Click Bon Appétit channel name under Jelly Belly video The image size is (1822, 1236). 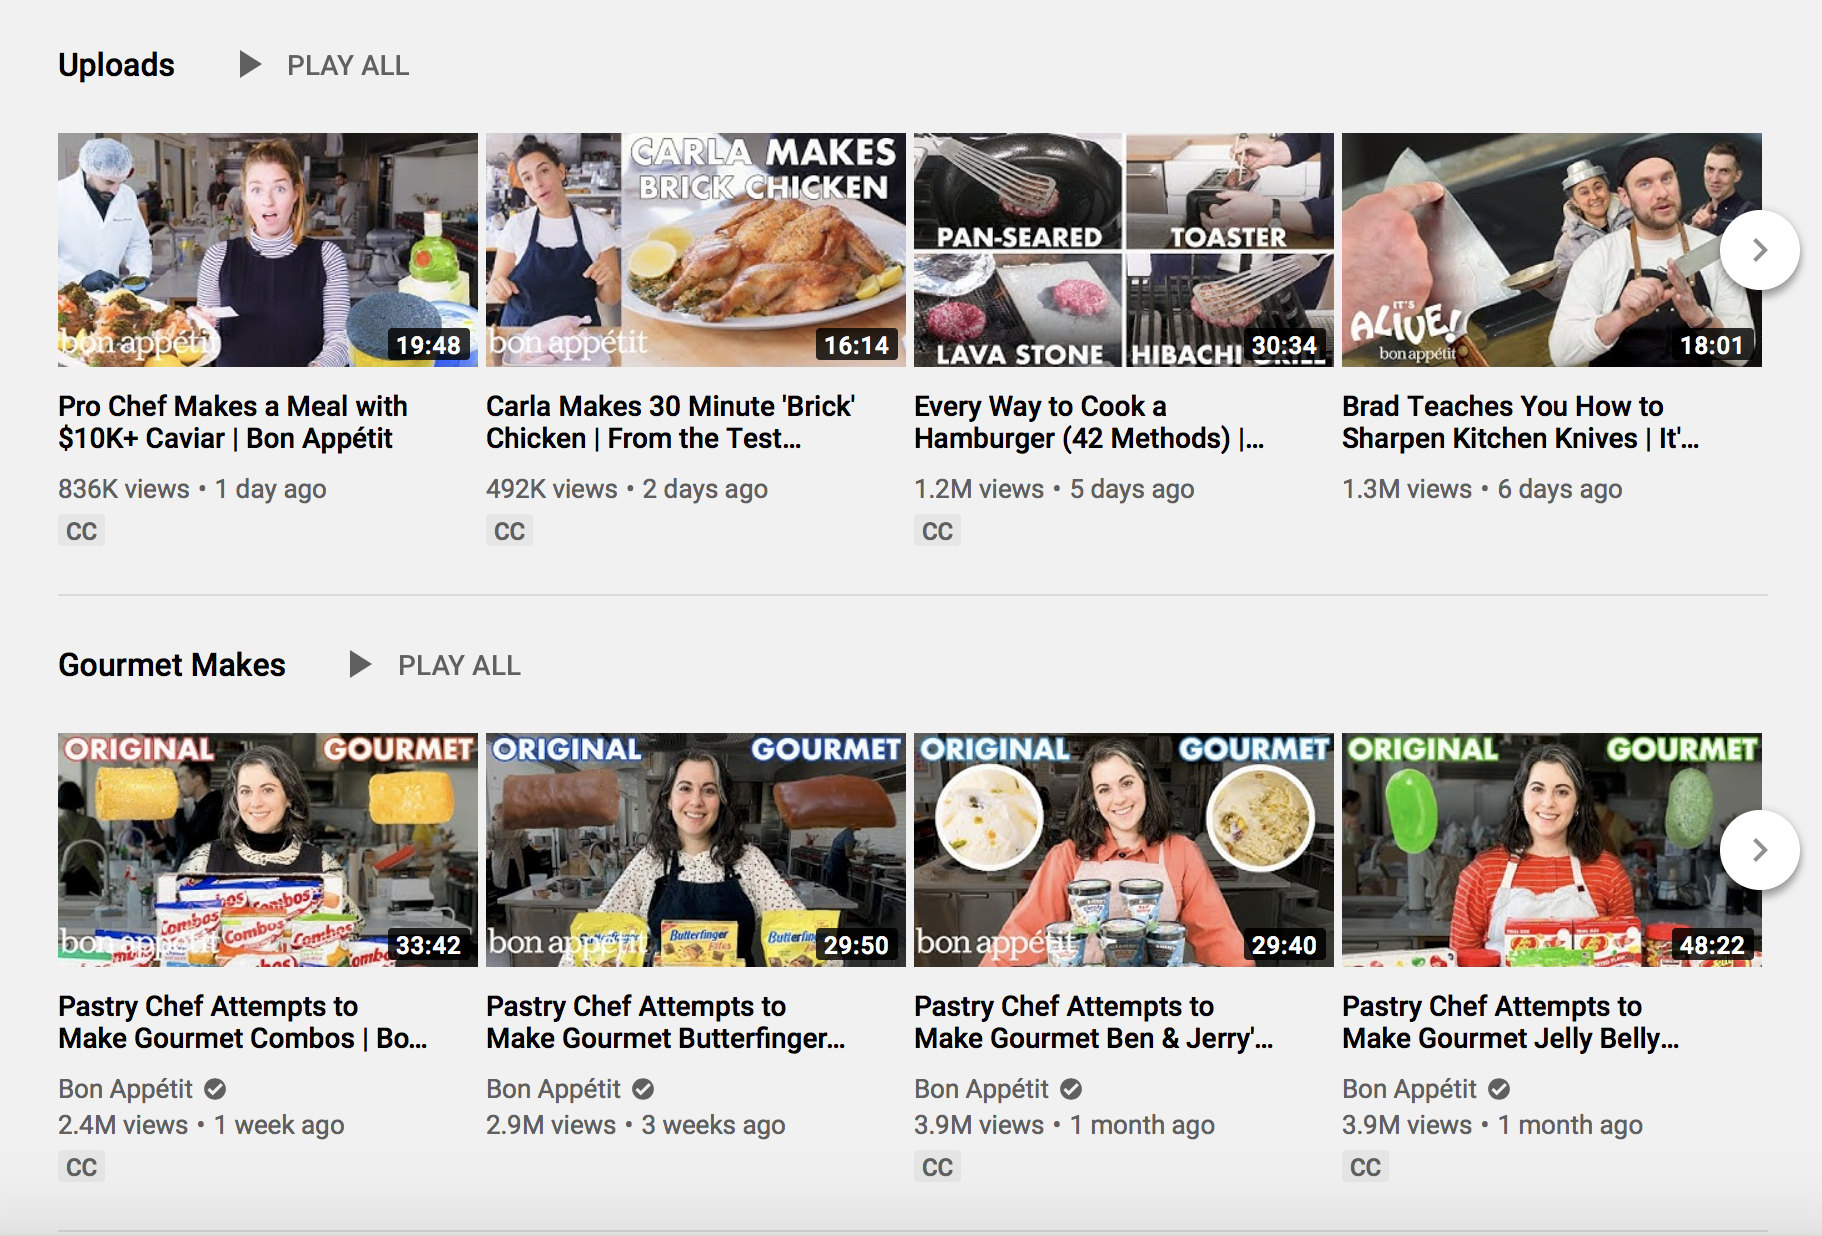pos(1409,1089)
